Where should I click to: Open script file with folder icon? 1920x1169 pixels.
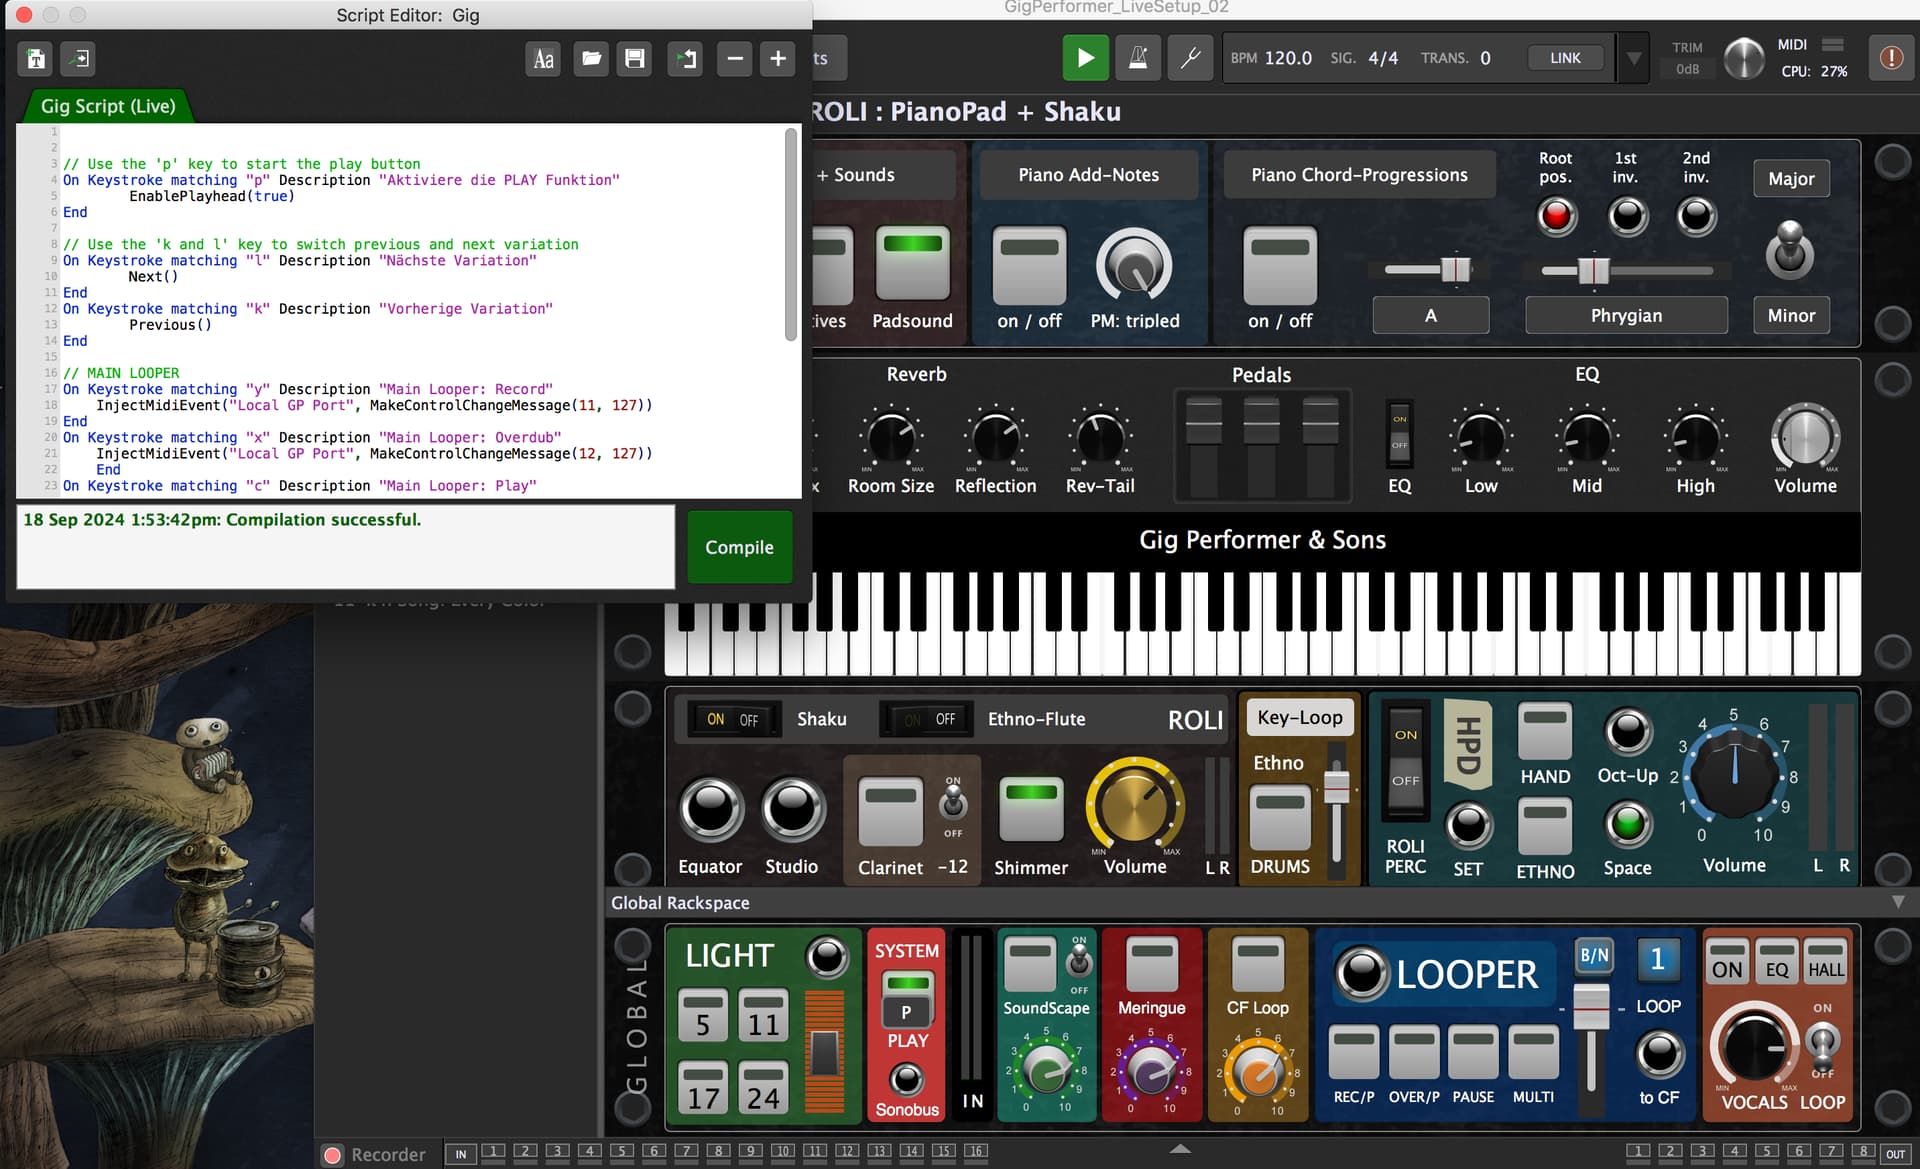591,59
